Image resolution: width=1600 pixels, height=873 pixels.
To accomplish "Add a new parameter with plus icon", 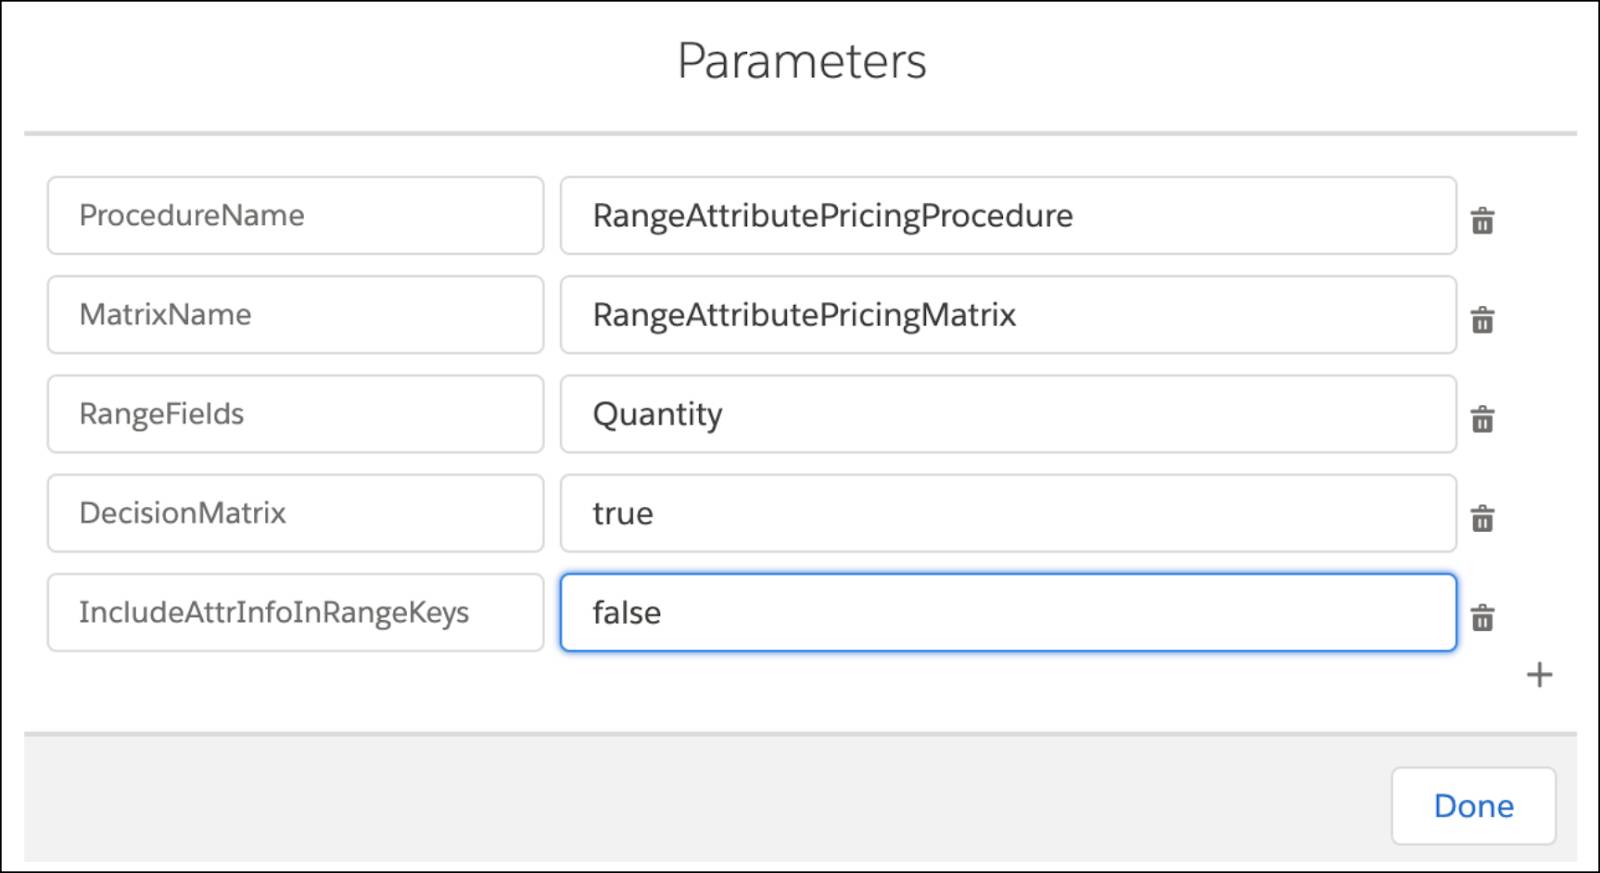I will click(x=1539, y=675).
